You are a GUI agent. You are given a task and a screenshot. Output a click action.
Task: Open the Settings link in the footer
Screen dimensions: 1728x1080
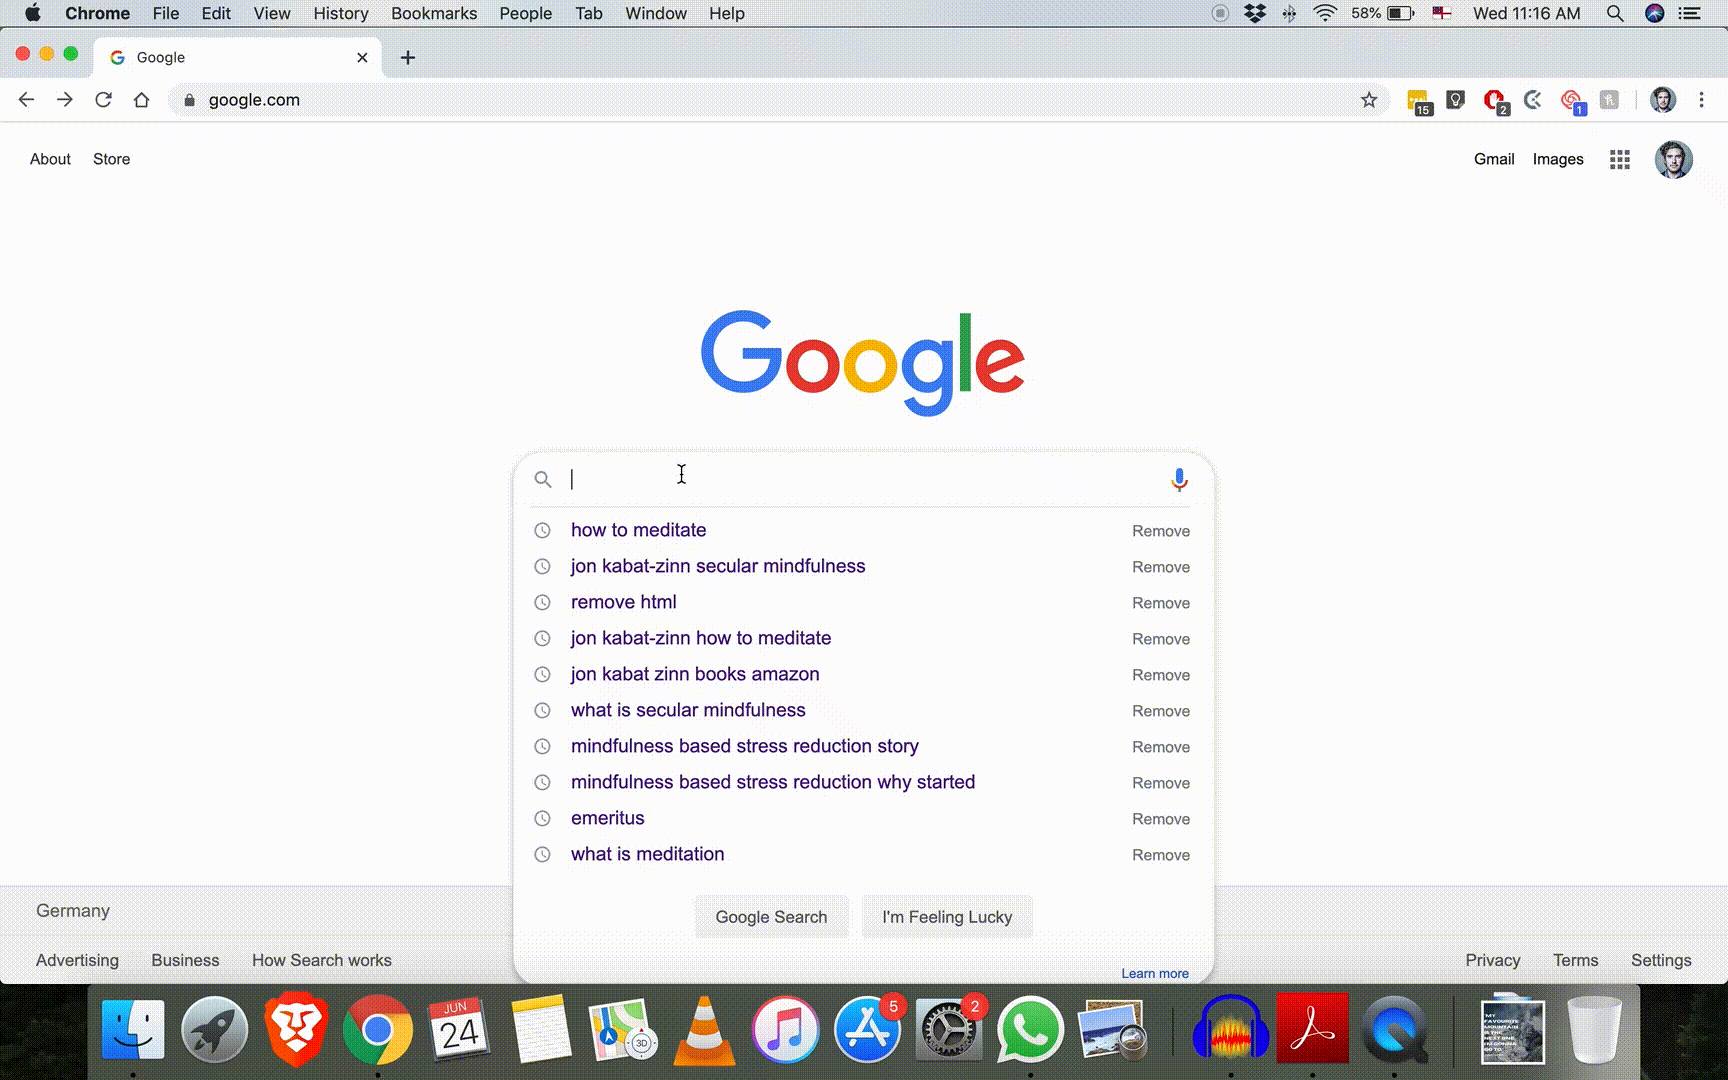tap(1661, 960)
